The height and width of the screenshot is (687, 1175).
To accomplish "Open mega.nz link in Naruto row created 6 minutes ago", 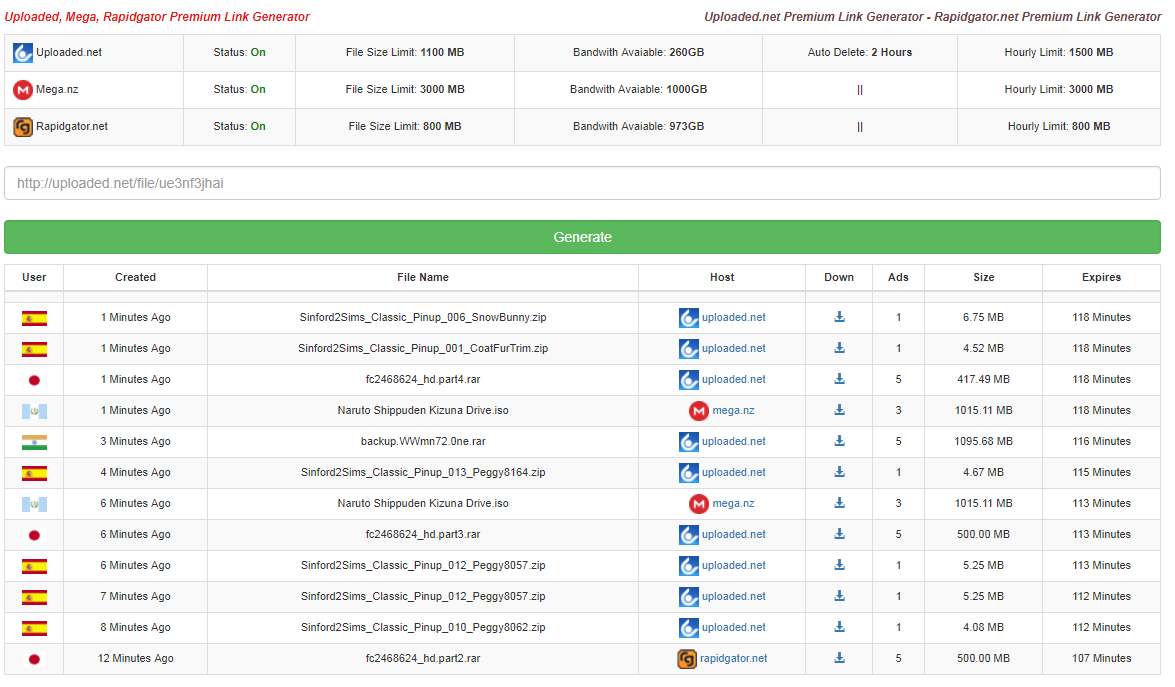I will click(733, 503).
